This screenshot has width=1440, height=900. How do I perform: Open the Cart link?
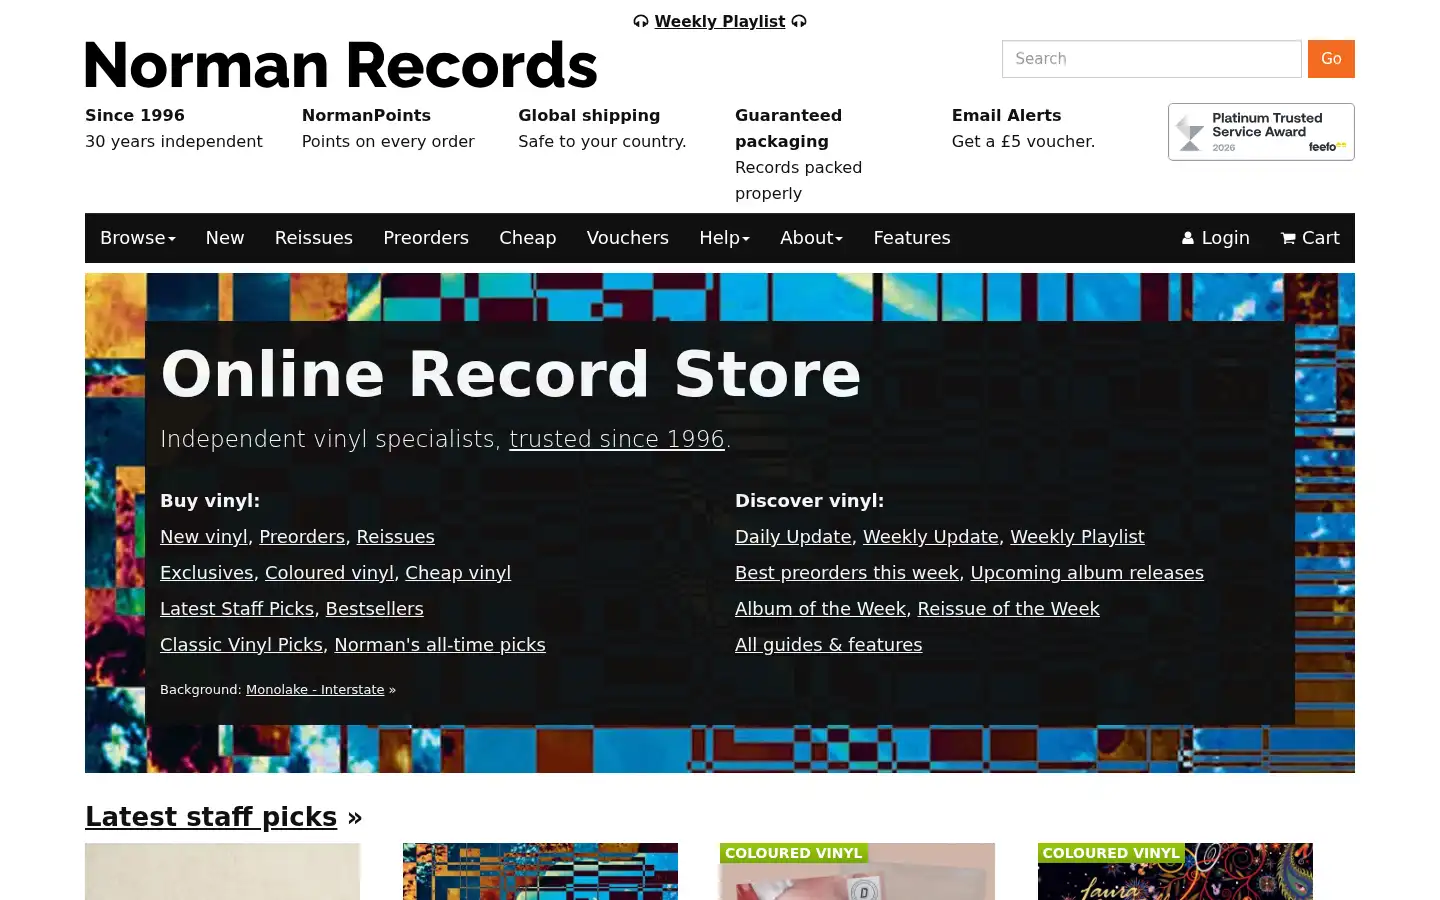point(1310,238)
